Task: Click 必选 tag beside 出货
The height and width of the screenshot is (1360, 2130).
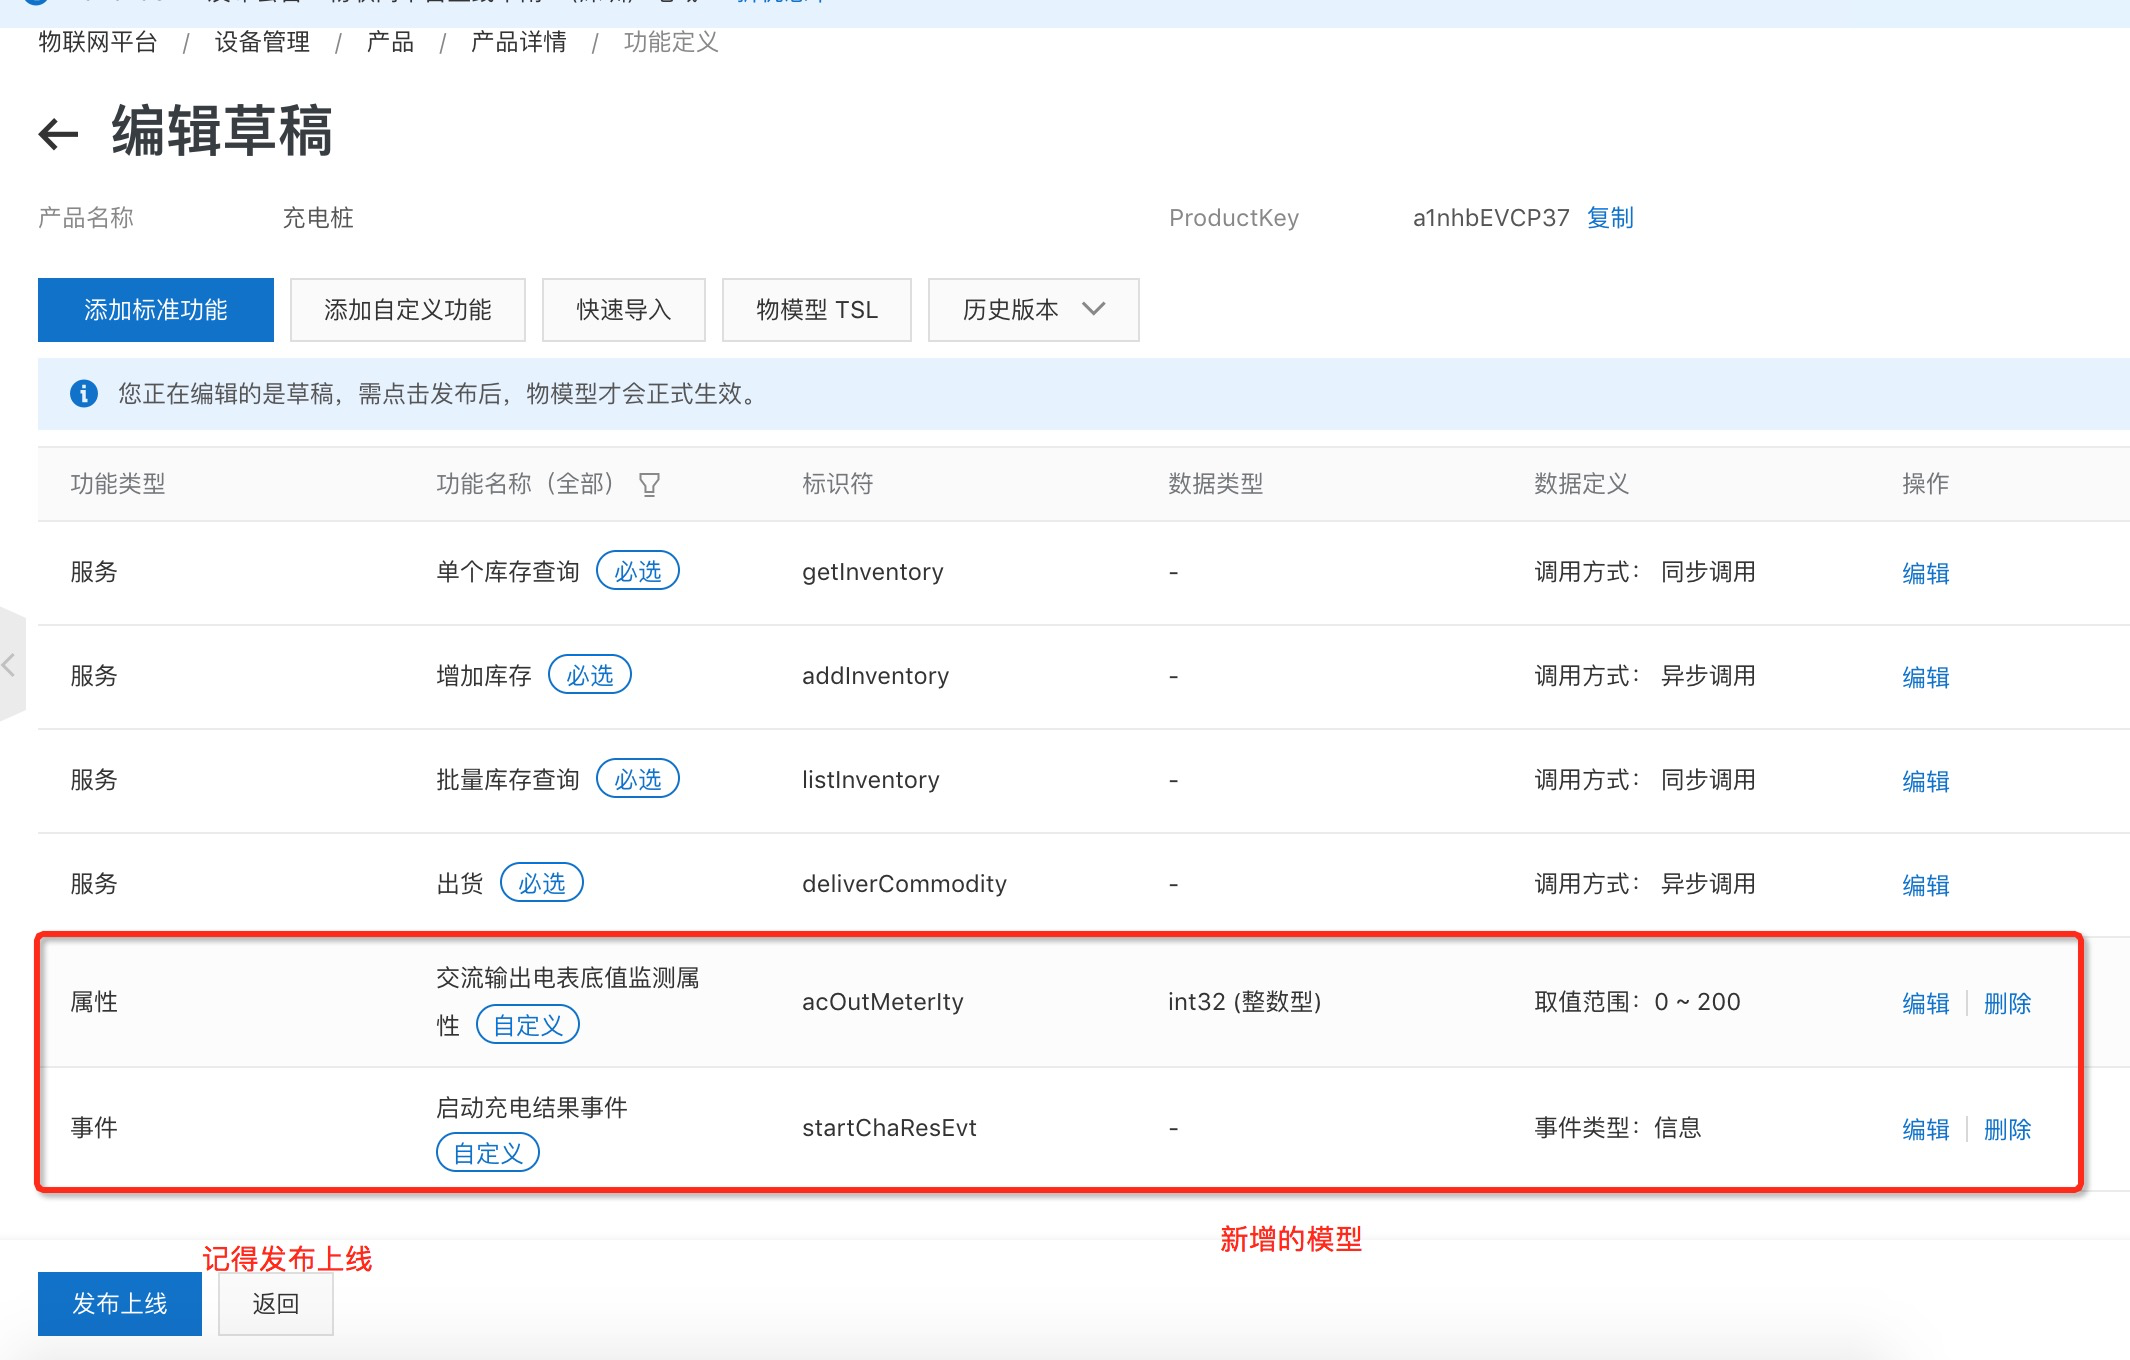Action: [542, 883]
